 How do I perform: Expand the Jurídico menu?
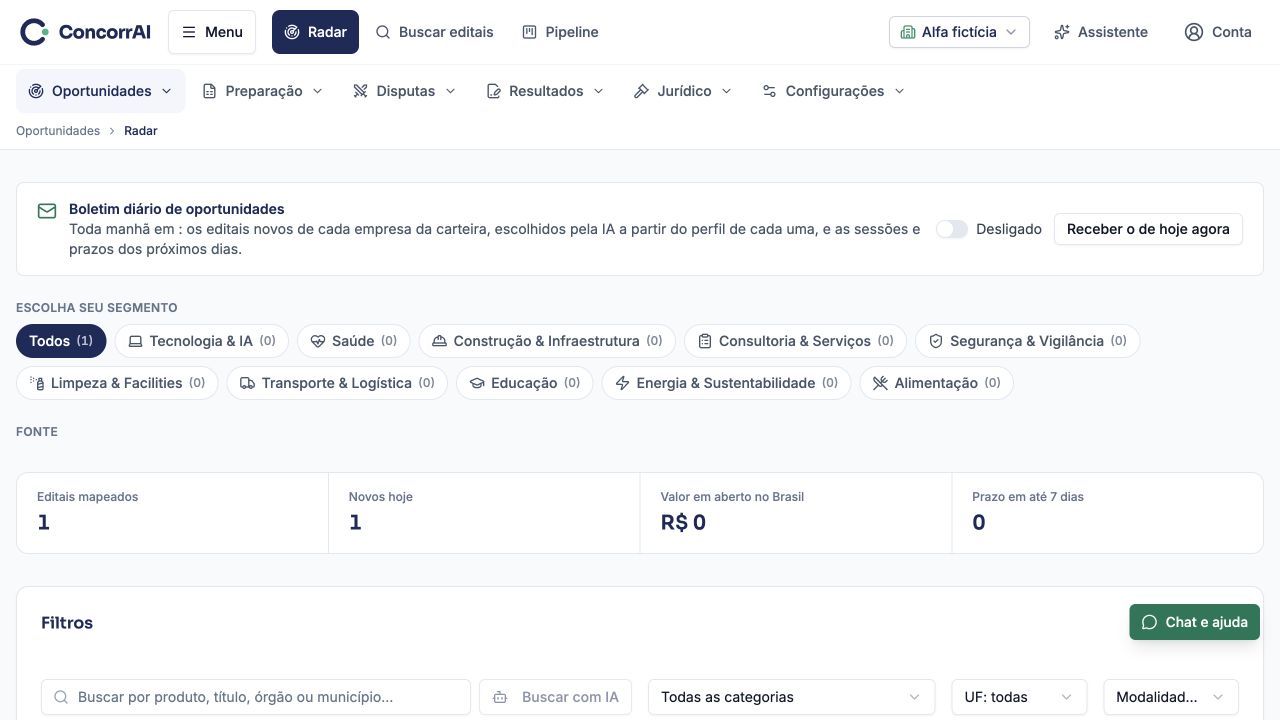tap(683, 91)
